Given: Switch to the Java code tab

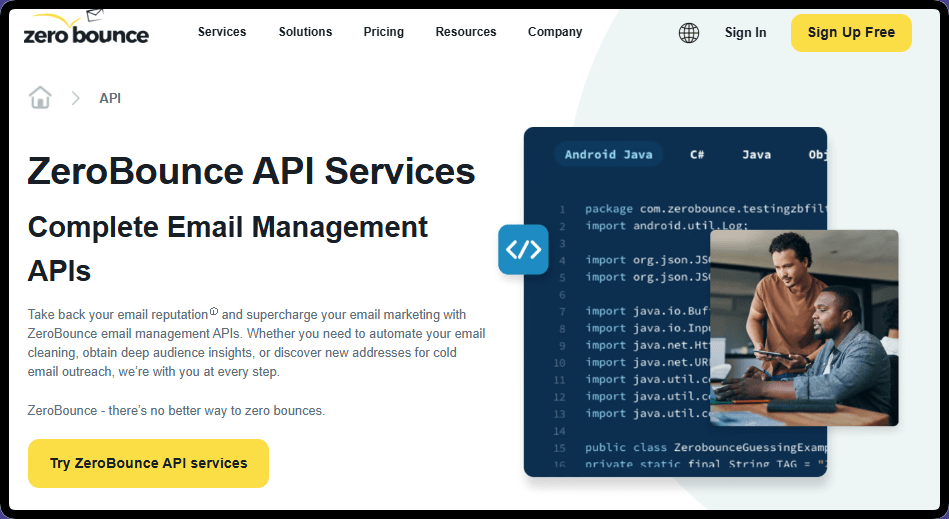Looking at the screenshot, I should [x=757, y=155].
